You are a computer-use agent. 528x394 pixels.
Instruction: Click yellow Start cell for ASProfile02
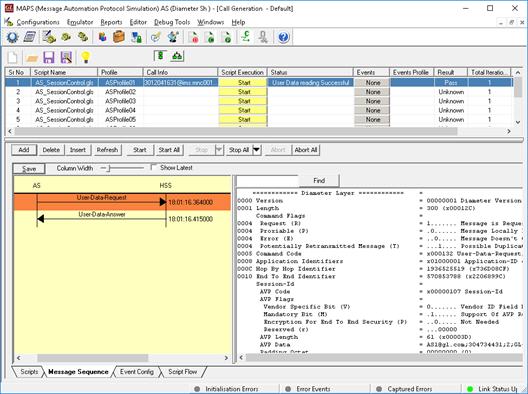(243, 92)
